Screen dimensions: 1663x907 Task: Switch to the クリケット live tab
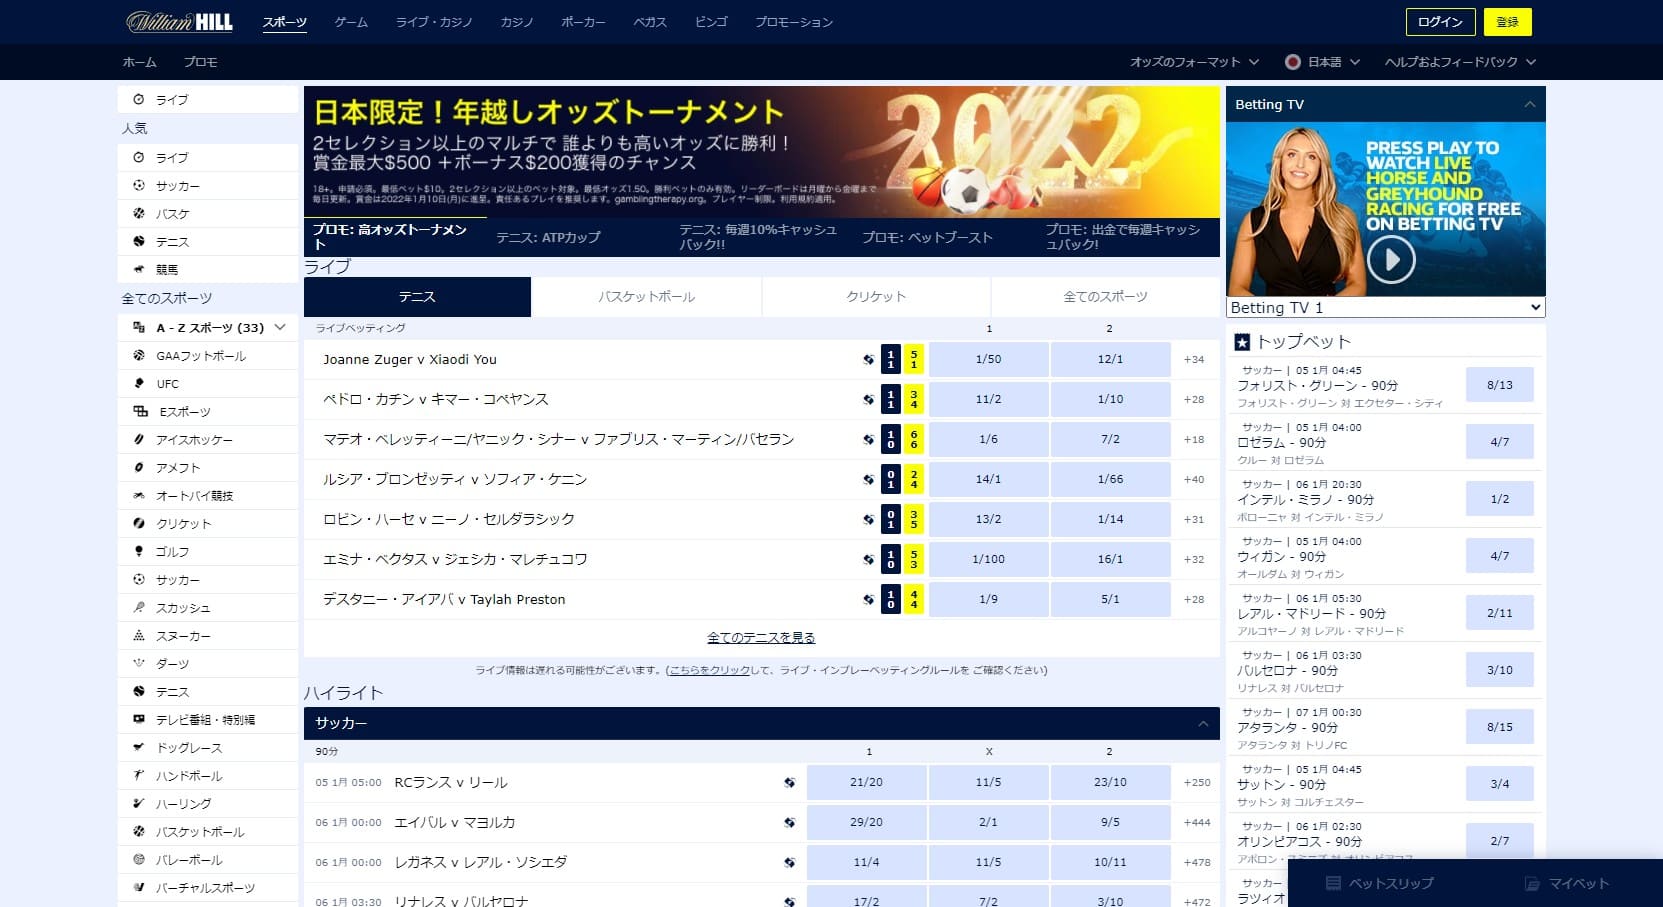pos(876,297)
